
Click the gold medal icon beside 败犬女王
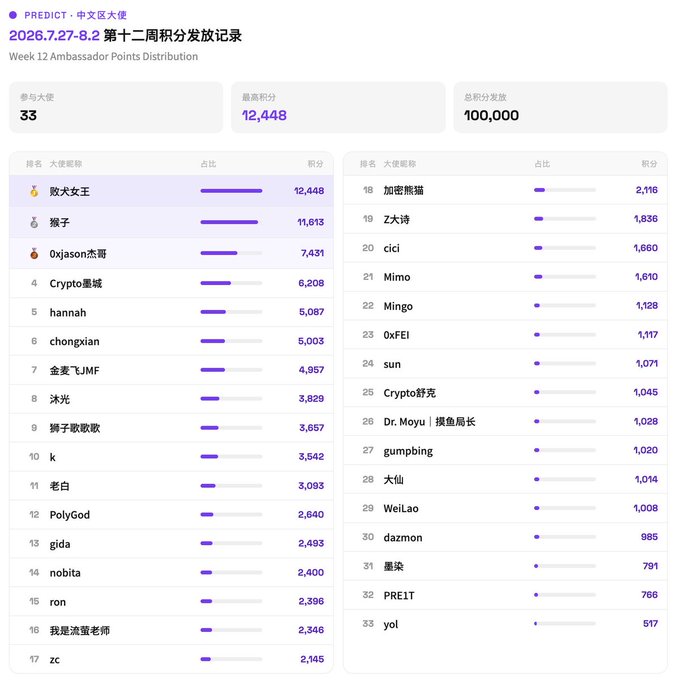[x=34, y=191]
